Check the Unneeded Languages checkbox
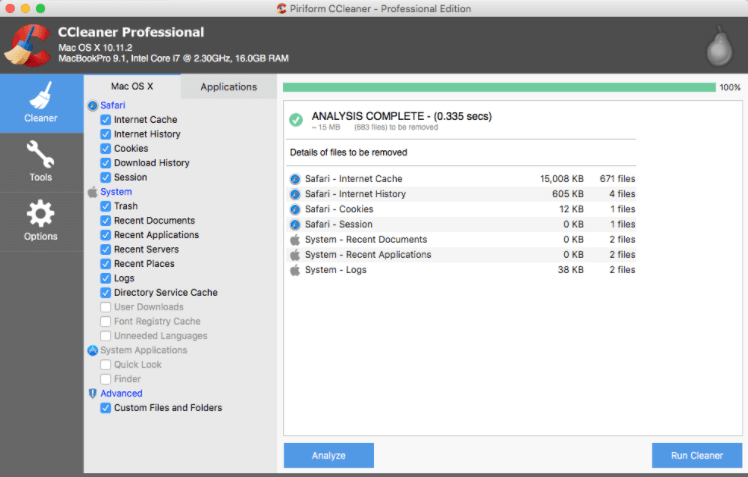 [105, 336]
